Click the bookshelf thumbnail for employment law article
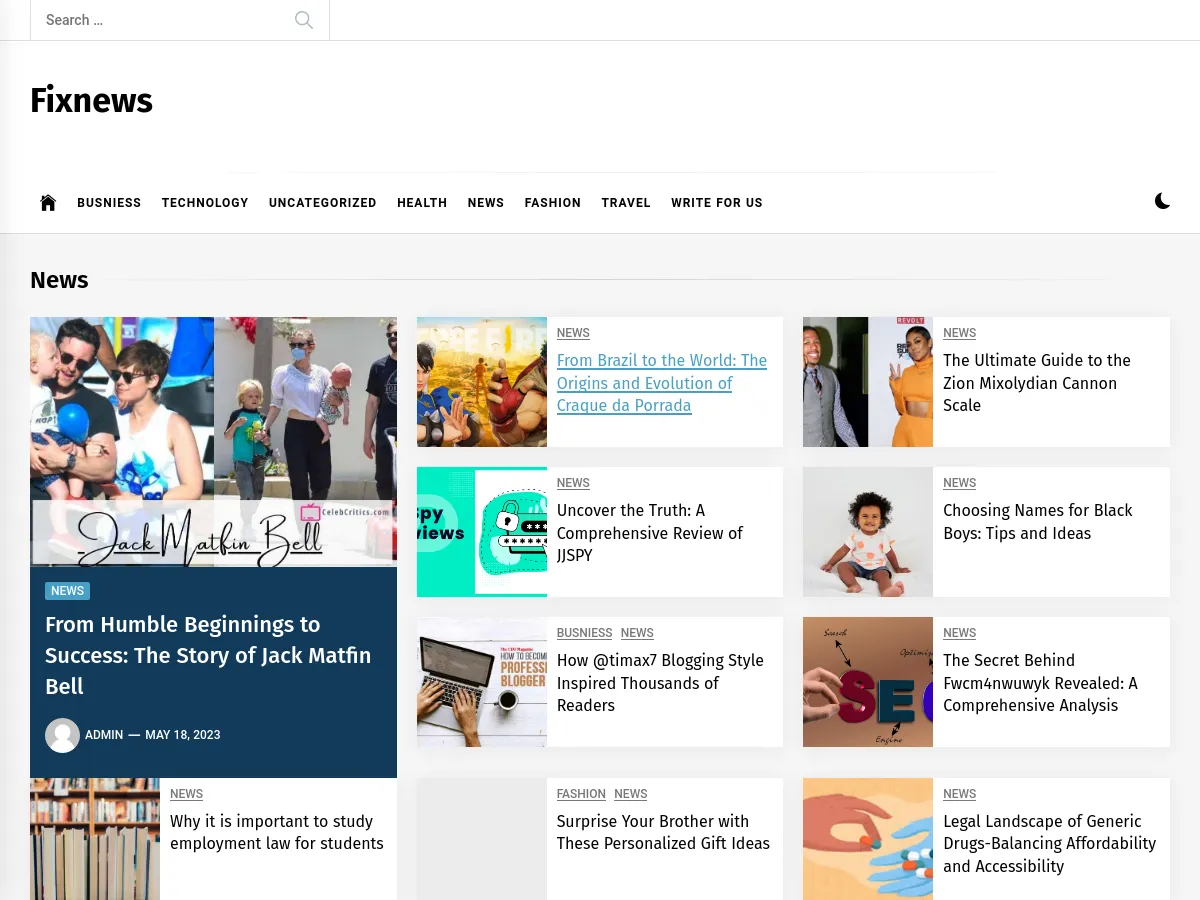 tap(95, 838)
